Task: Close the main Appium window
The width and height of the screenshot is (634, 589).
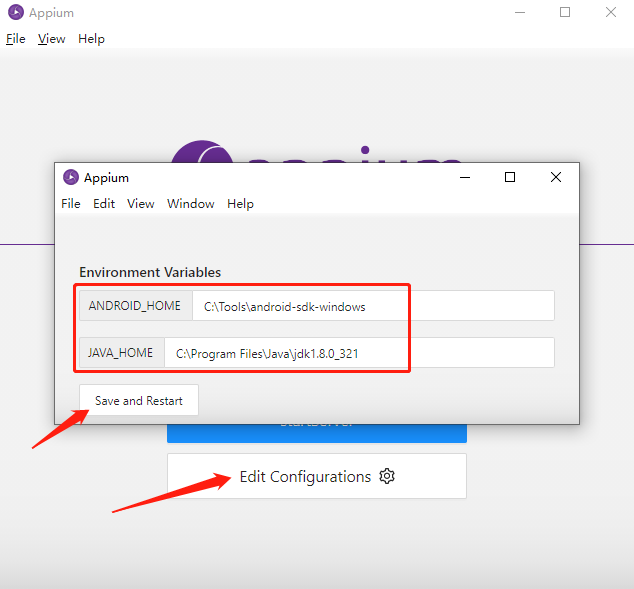Action: point(611,12)
